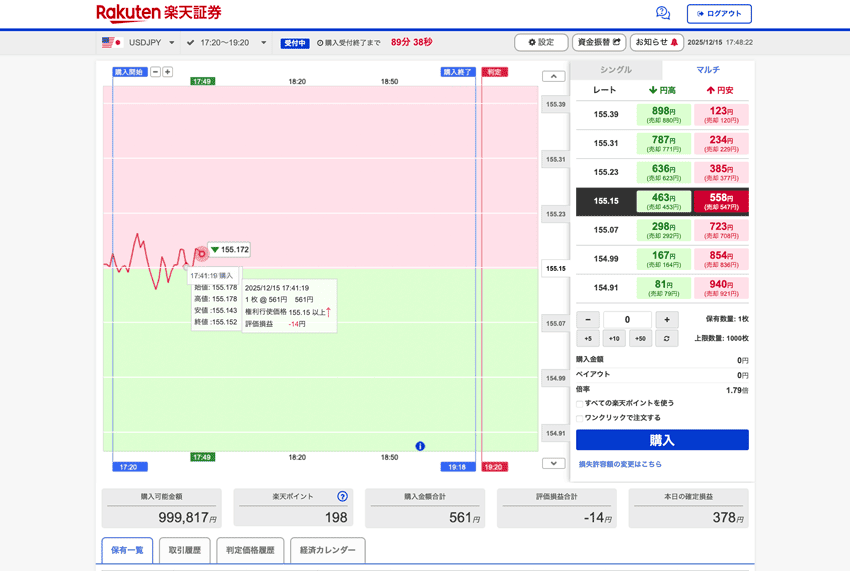Click the 資金振替 fund transfer button
This screenshot has width=850, height=571.
tap(599, 42)
